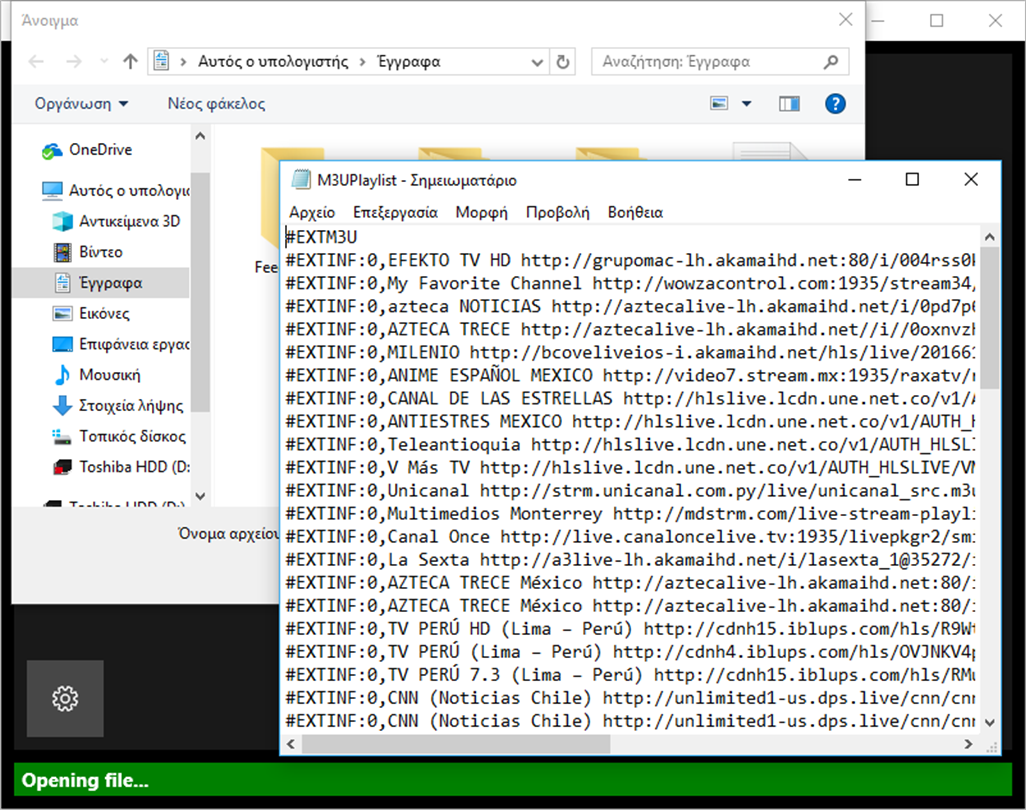Expand the chevron after Αυτός ο υπολογιστής in path
Screen dimensions: 1026x810
[362, 62]
